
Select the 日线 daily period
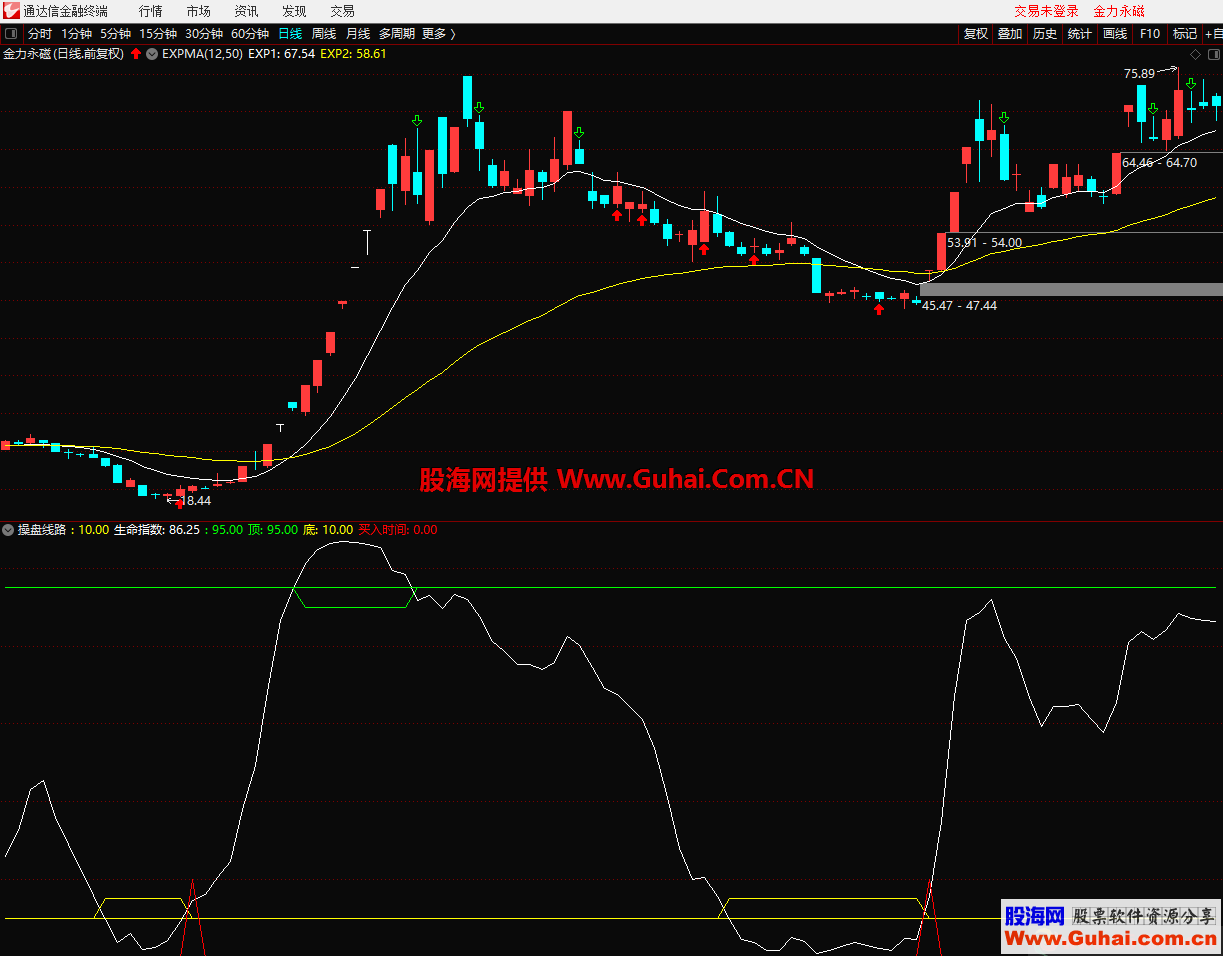coord(290,34)
